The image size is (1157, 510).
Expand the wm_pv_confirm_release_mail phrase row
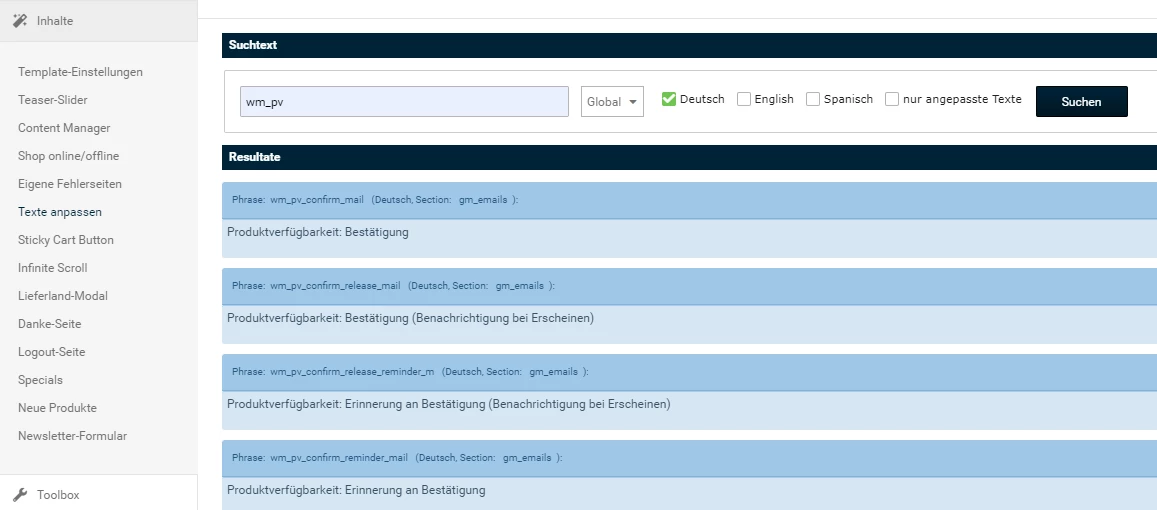pos(688,286)
